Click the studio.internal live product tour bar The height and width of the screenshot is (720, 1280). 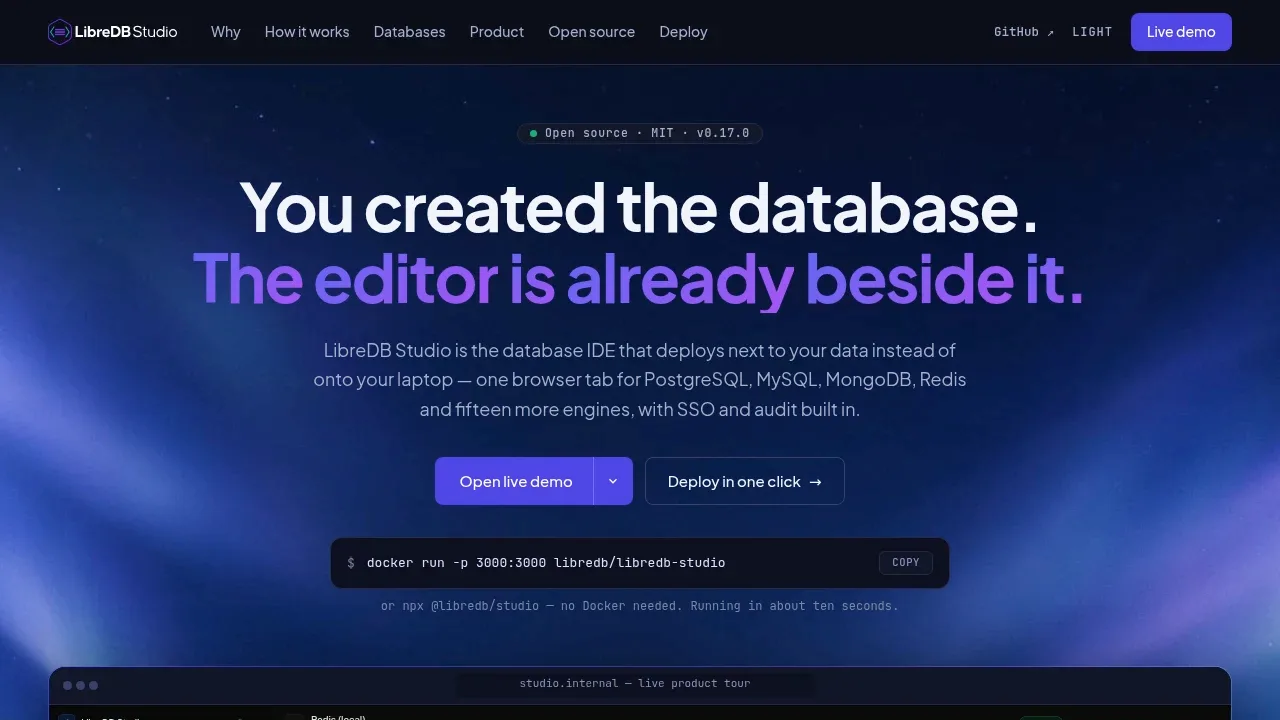pyautogui.click(x=635, y=684)
